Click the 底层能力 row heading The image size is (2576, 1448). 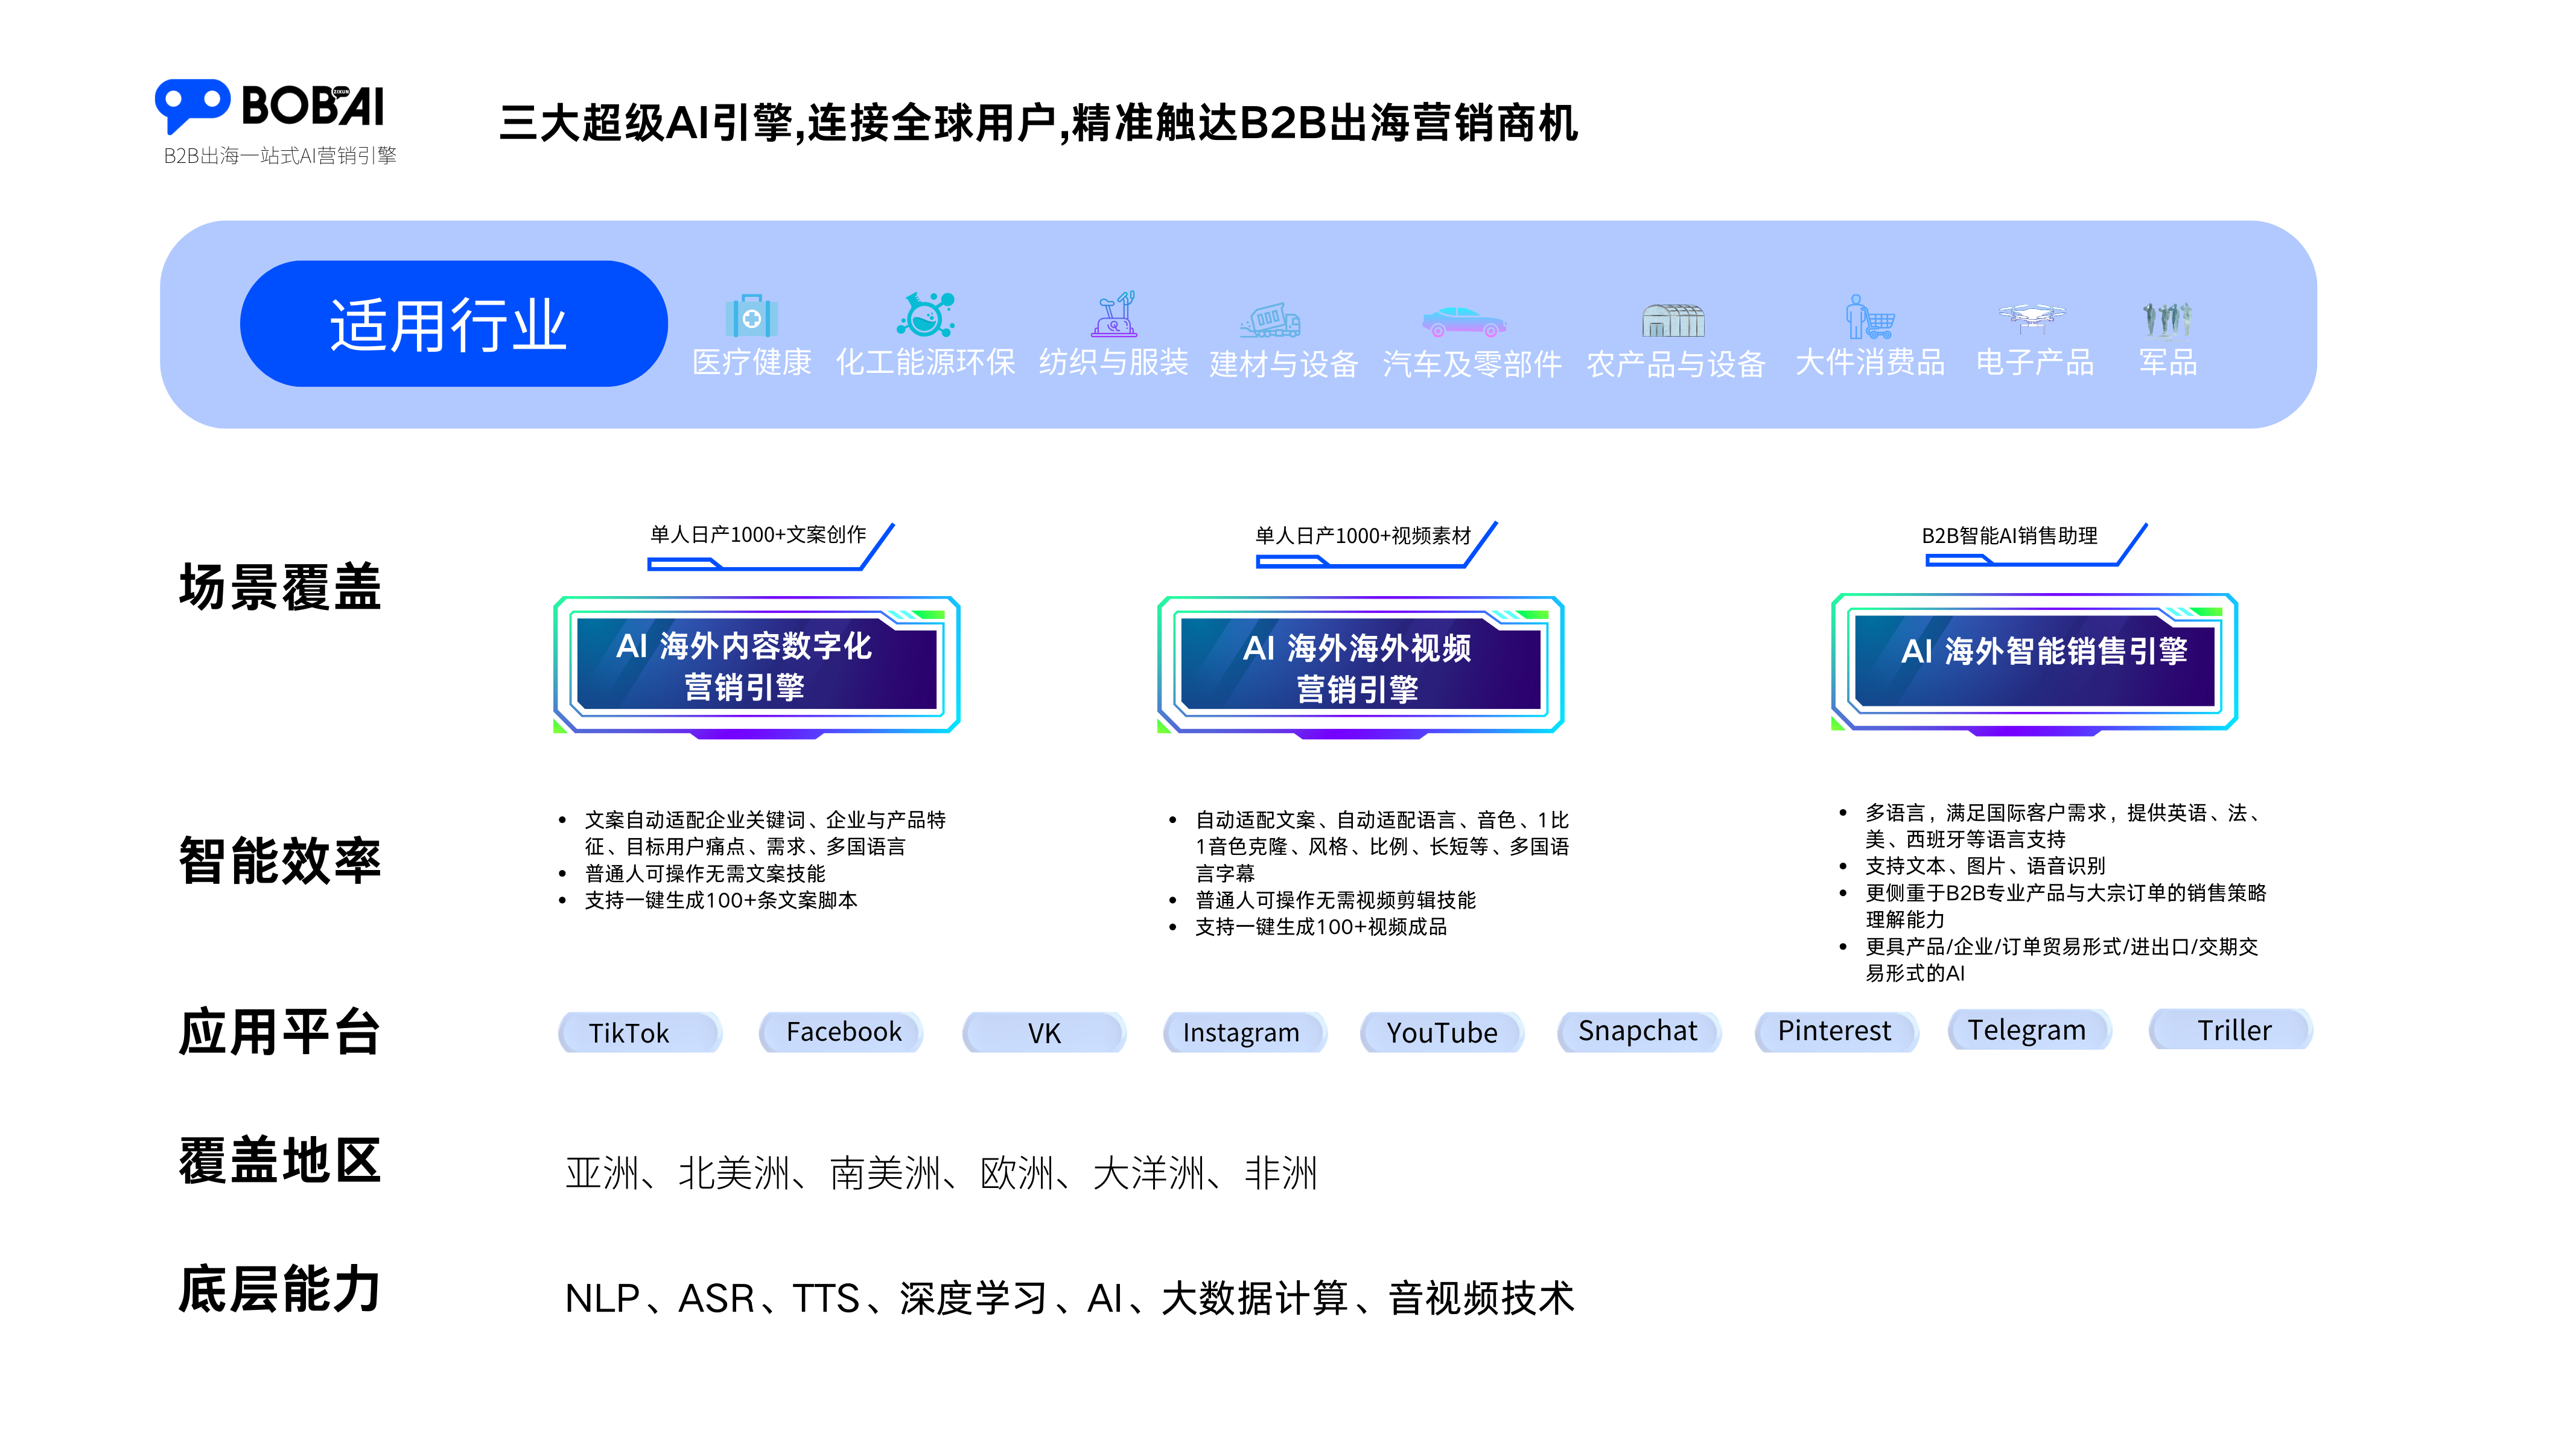tap(280, 1288)
